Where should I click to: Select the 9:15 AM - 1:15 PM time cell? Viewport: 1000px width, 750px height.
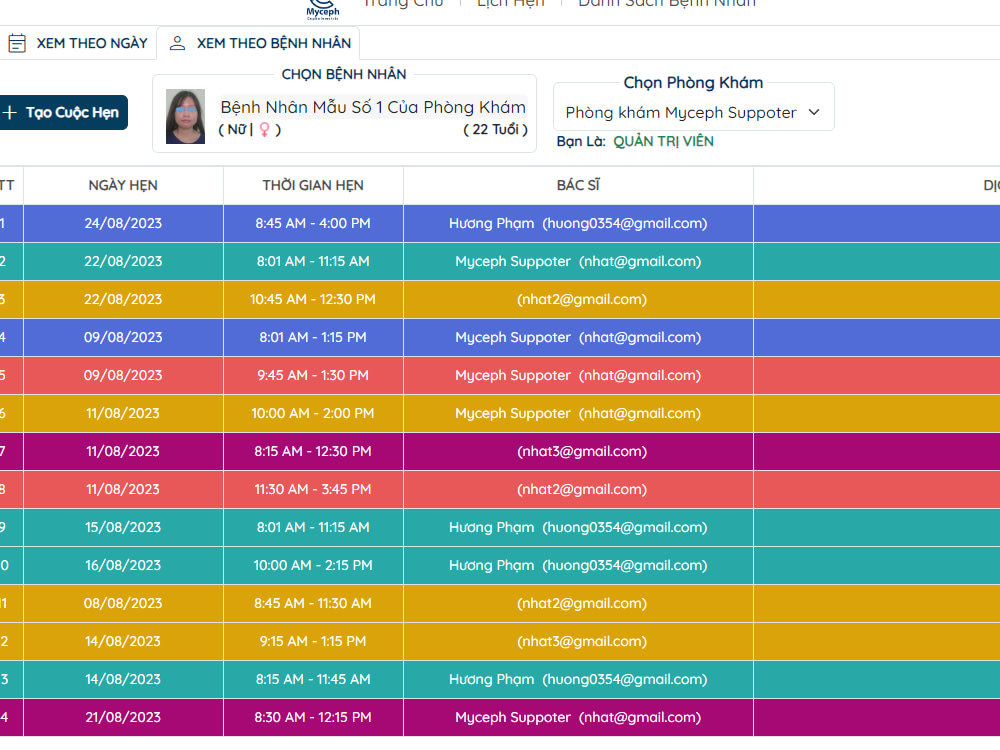(x=313, y=641)
